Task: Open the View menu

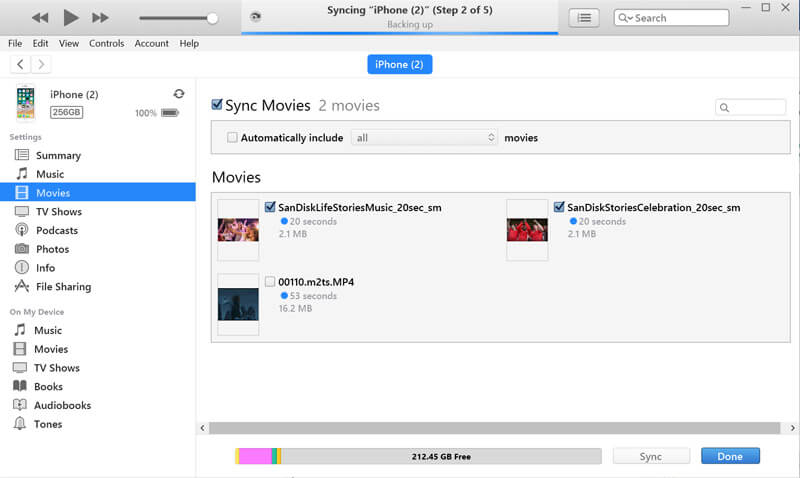Action: [69, 43]
